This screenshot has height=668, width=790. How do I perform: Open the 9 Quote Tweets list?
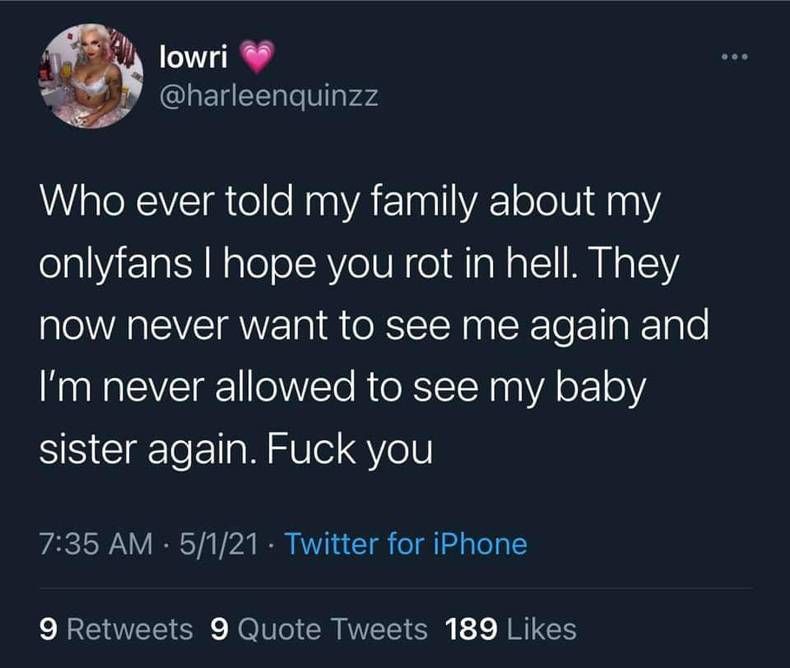(318, 629)
